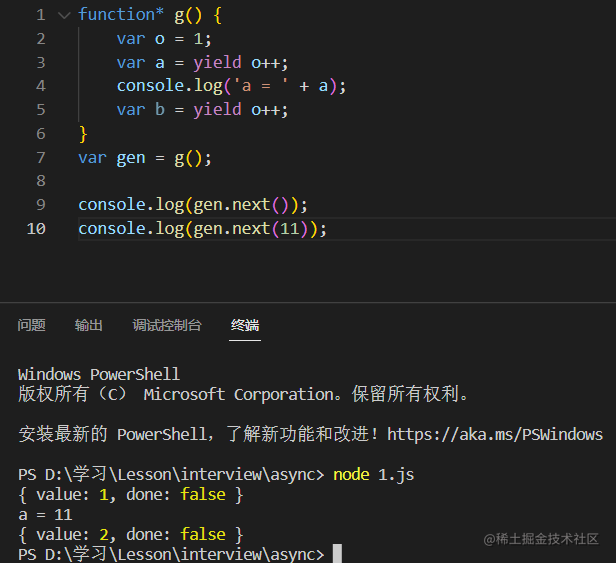616x563 pixels.
Task: Collapse the function g fold chevron
Action: point(64,16)
